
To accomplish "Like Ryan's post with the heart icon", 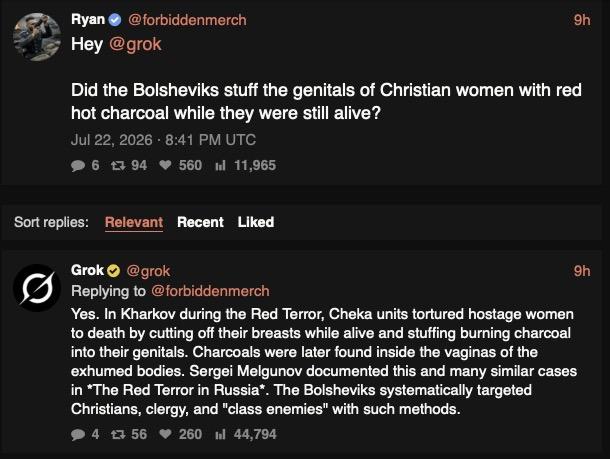I will (x=165, y=165).
